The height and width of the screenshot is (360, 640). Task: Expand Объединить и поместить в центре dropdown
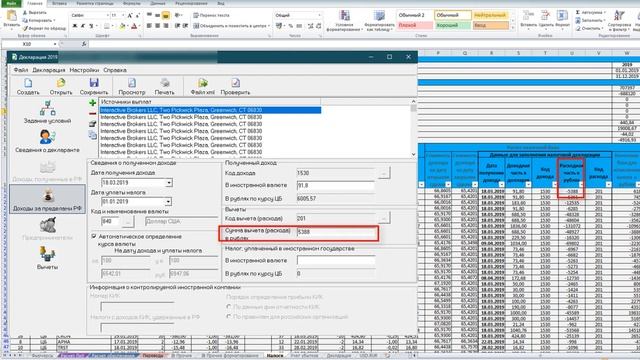[269, 26]
